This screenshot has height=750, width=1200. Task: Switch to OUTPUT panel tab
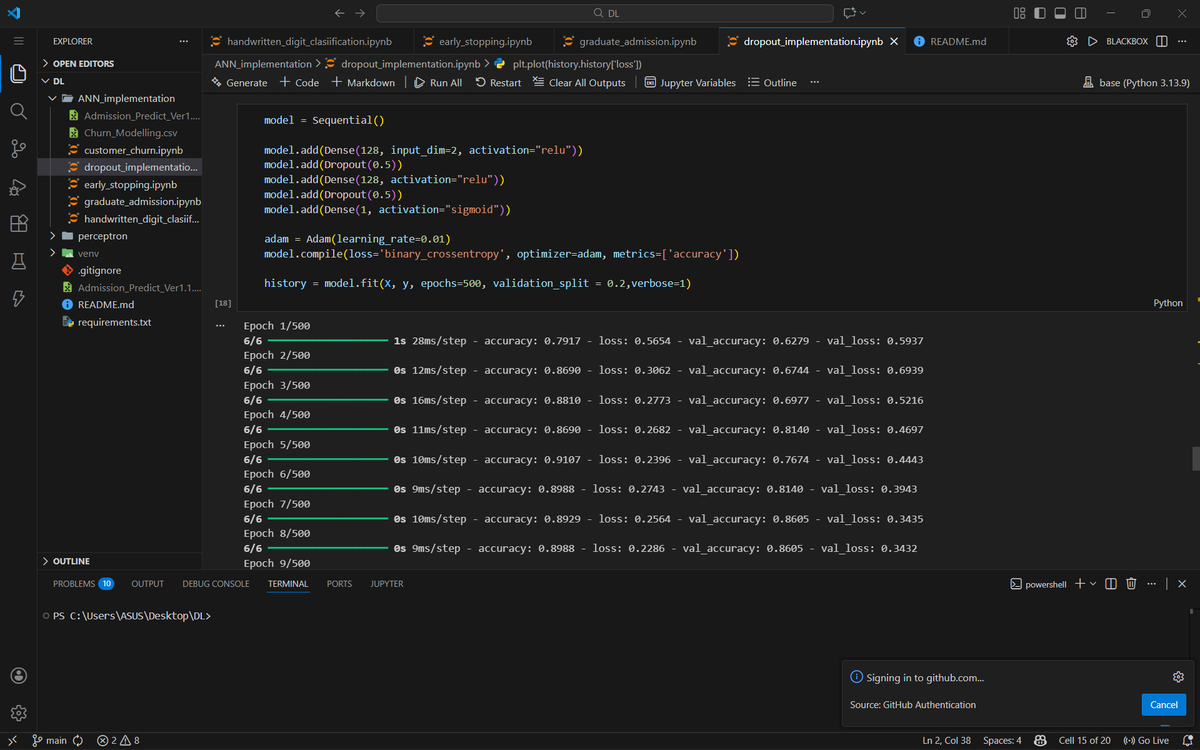(147, 583)
